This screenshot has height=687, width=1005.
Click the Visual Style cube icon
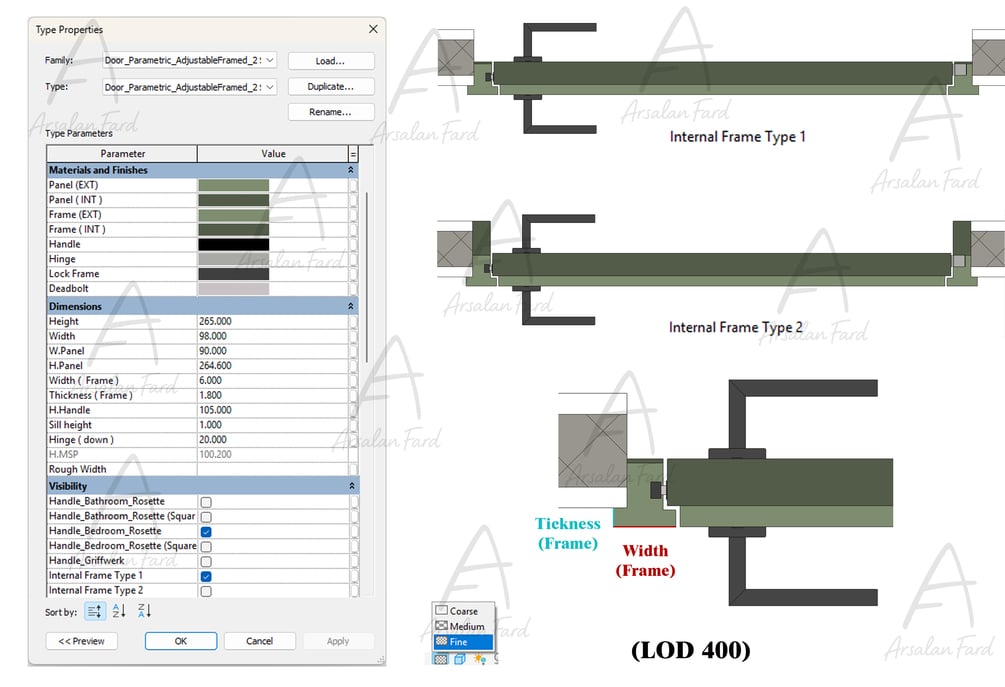[460, 659]
